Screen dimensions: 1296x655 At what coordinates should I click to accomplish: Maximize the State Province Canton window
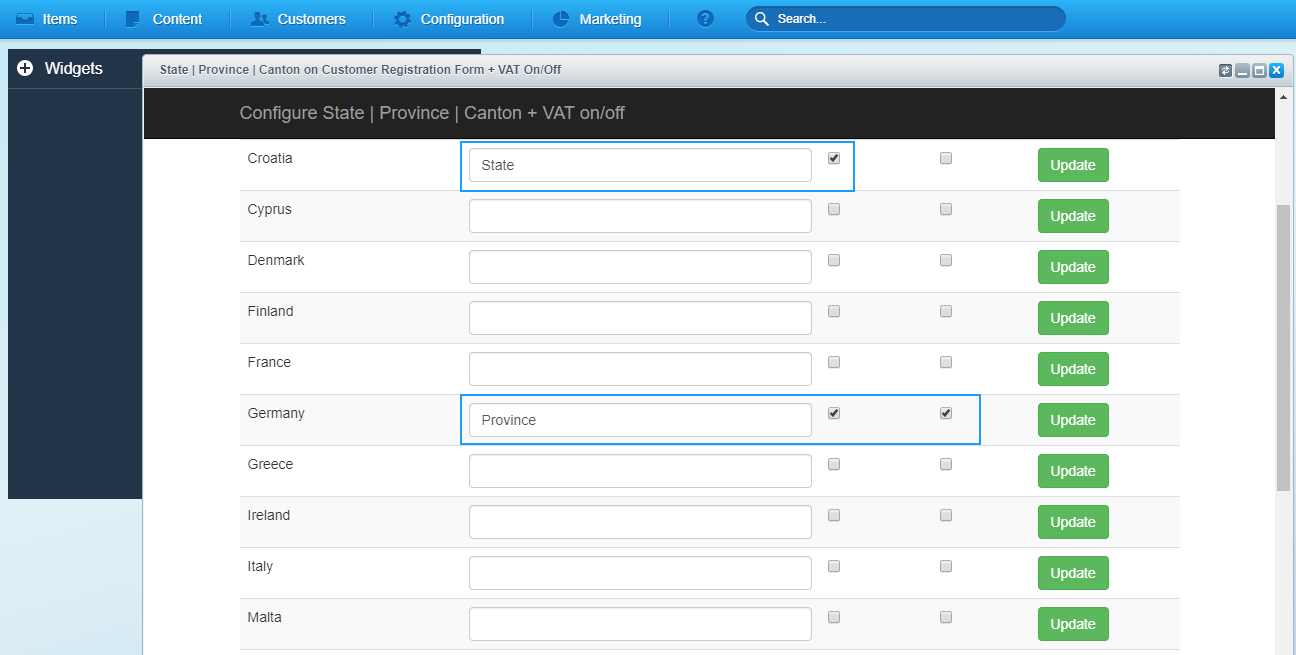(x=1259, y=70)
